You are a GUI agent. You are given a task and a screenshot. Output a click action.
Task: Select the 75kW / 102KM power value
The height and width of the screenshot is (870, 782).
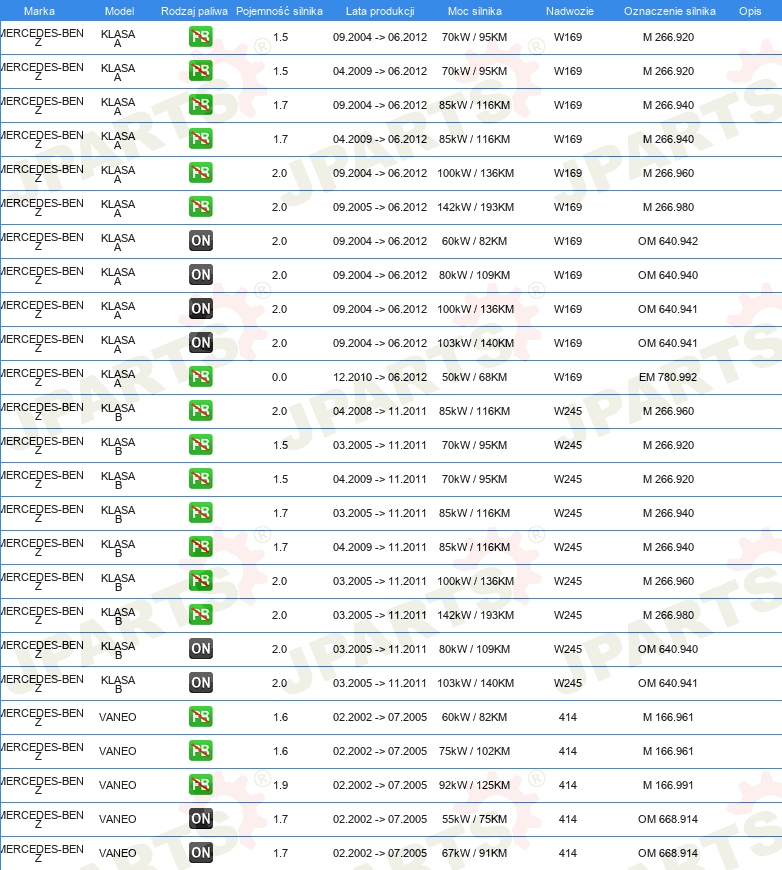[474, 751]
